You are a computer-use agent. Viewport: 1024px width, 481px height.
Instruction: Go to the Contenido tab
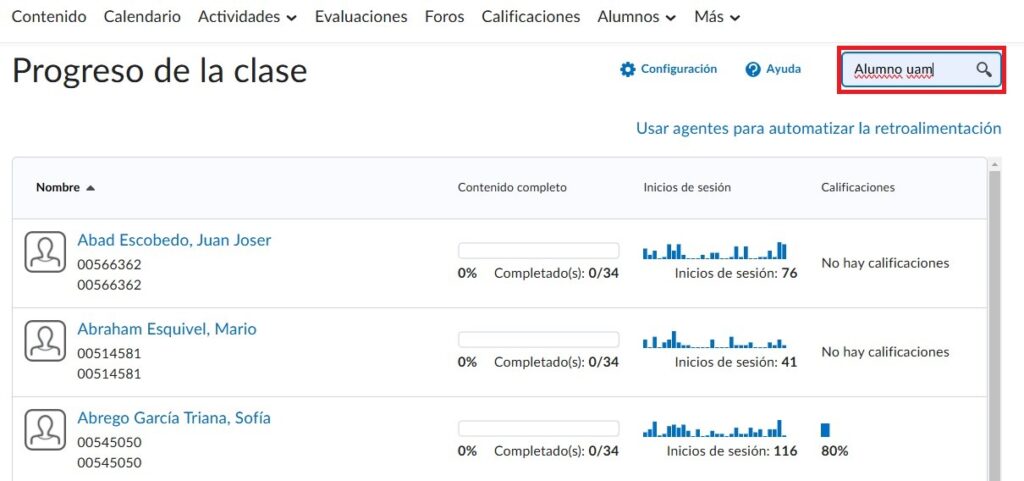pyautogui.click(x=49, y=17)
